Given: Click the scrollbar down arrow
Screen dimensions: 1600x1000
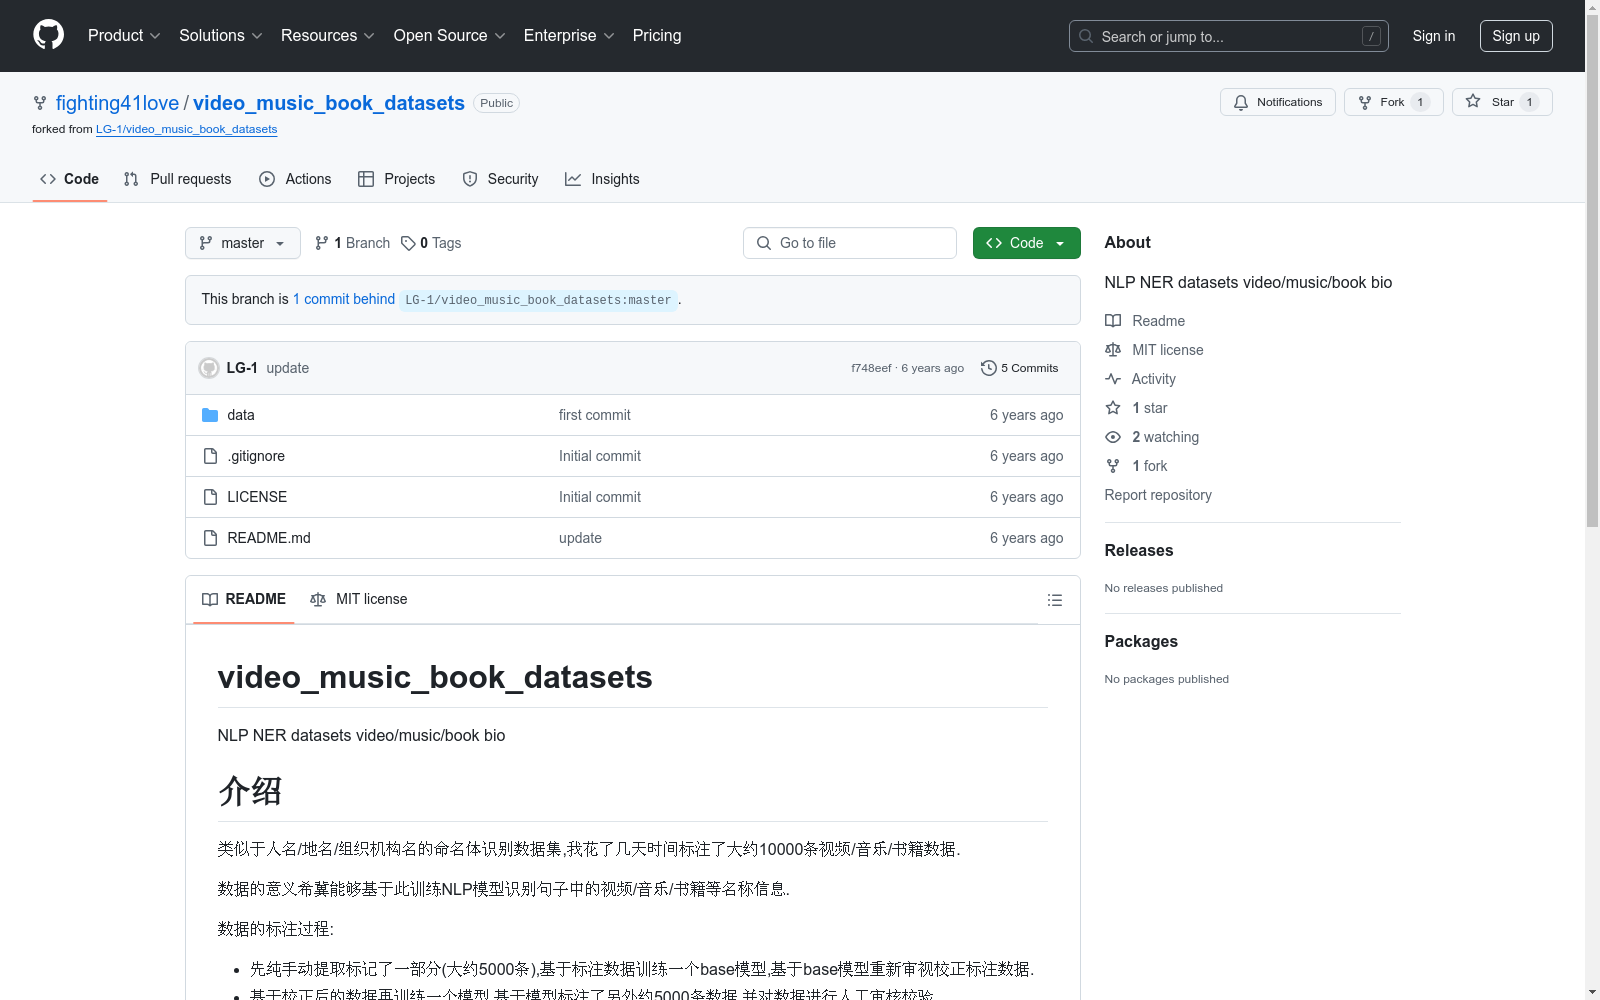Looking at the screenshot, I should (x=1592, y=993).
